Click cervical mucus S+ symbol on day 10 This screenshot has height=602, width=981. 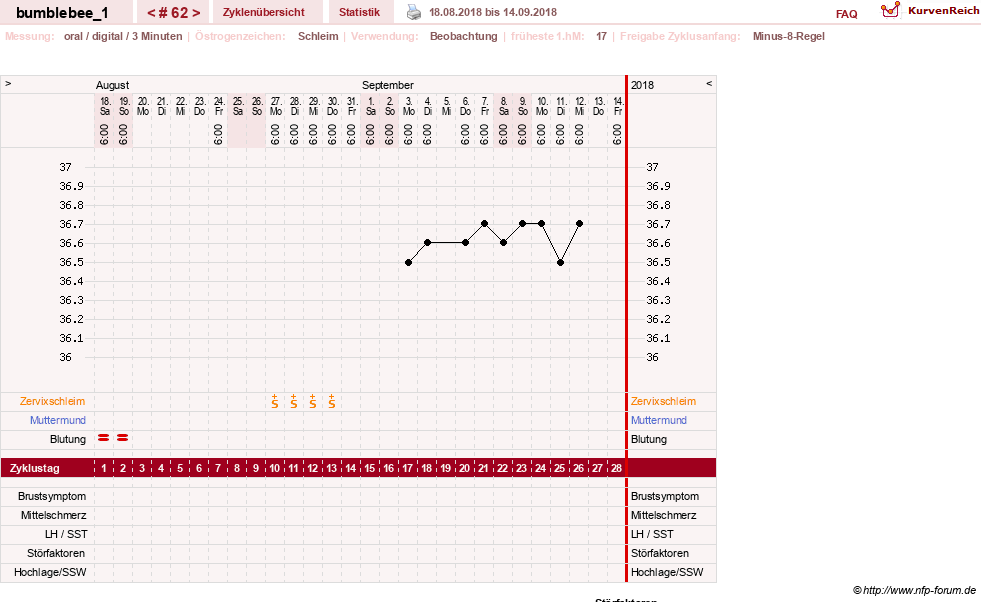click(275, 402)
